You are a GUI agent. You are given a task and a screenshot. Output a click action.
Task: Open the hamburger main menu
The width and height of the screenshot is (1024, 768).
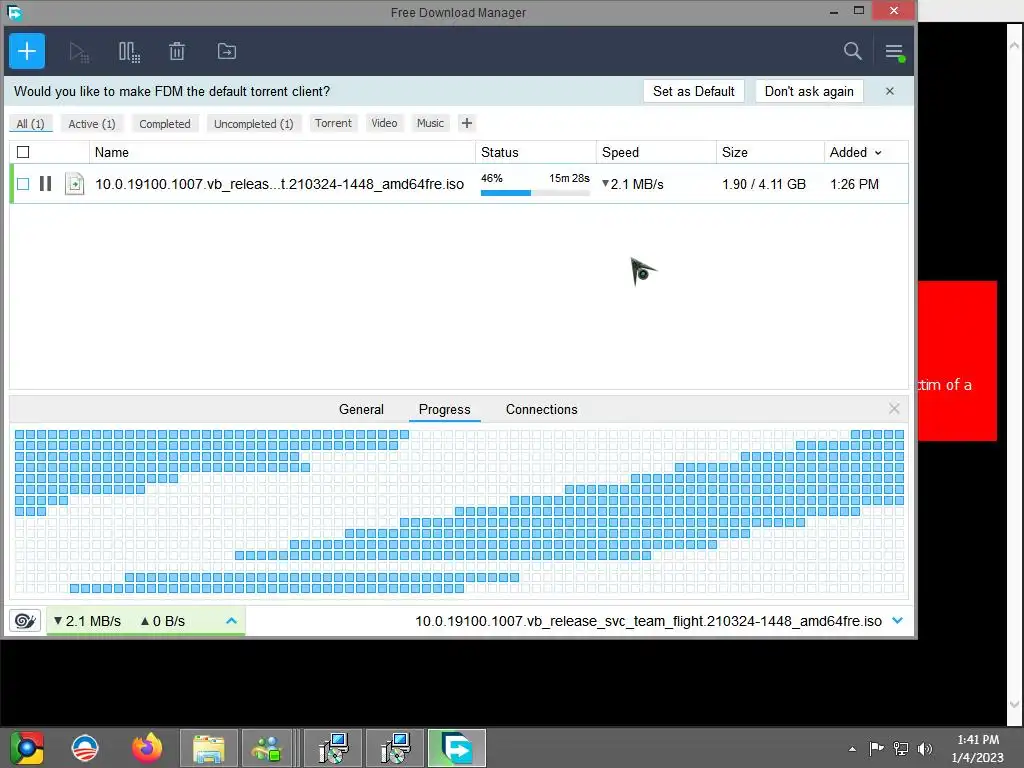click(894, 52)
